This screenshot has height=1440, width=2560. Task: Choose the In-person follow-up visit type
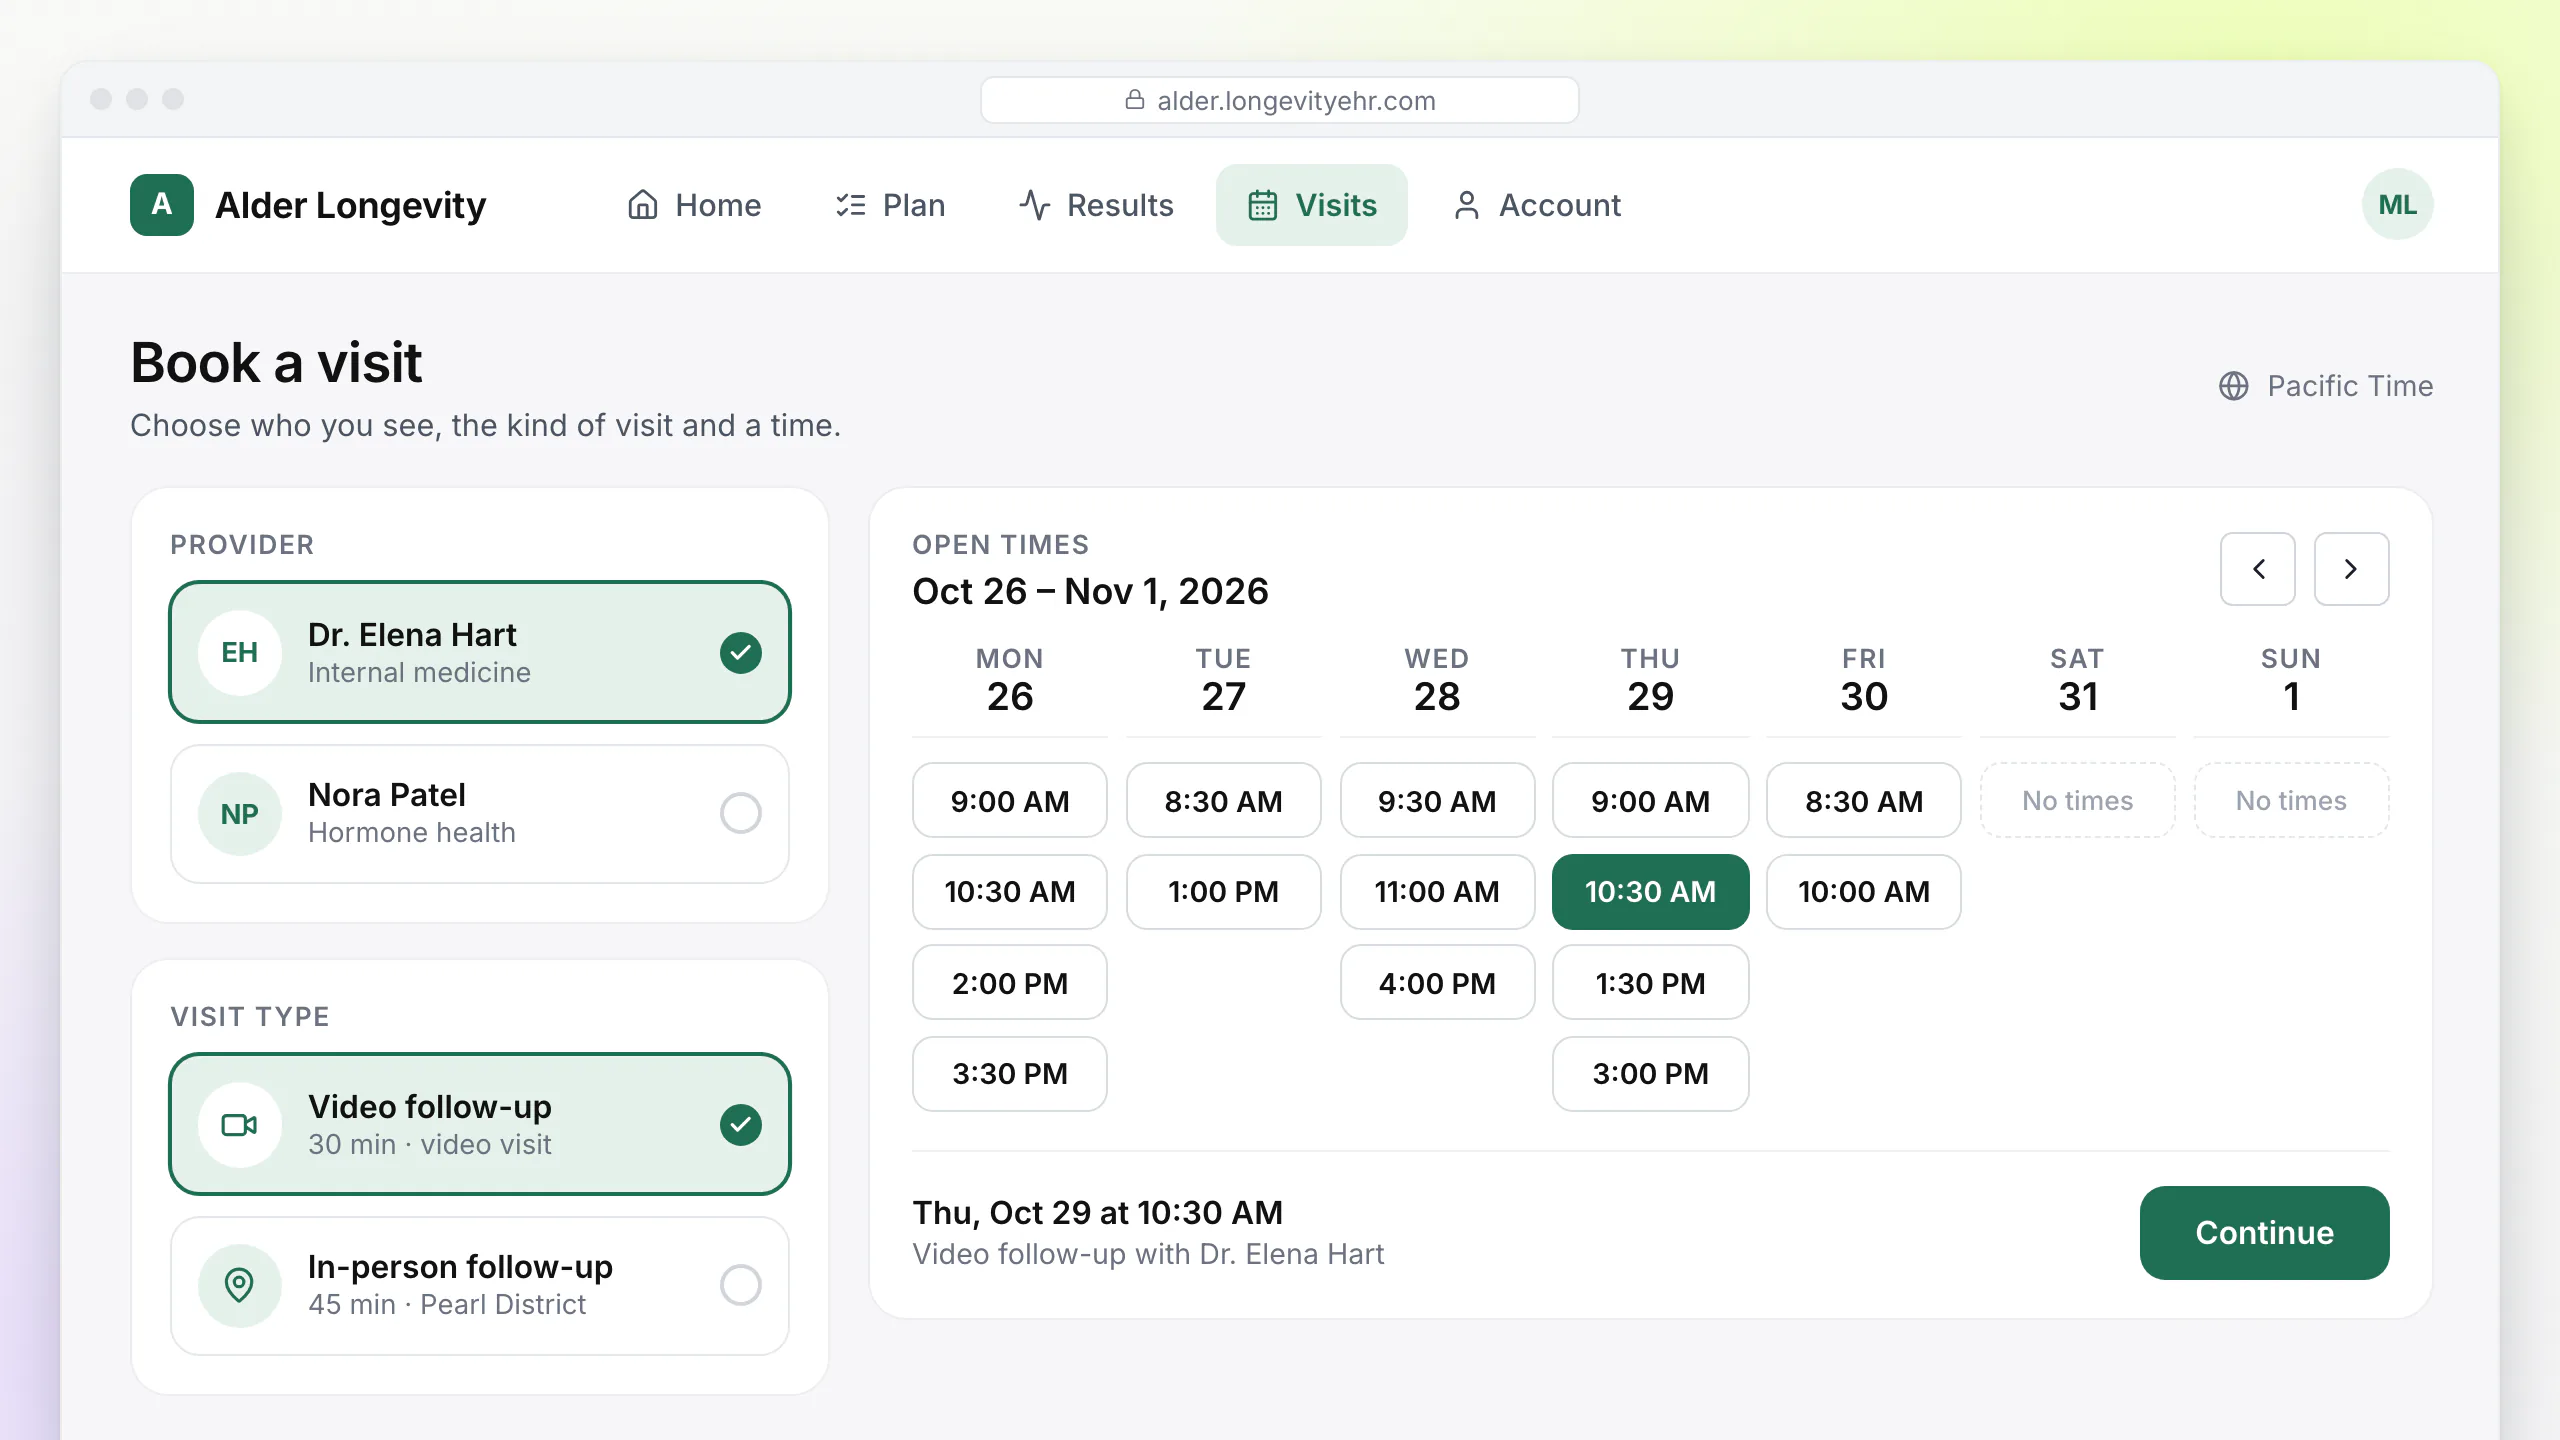click(480, 1285)
